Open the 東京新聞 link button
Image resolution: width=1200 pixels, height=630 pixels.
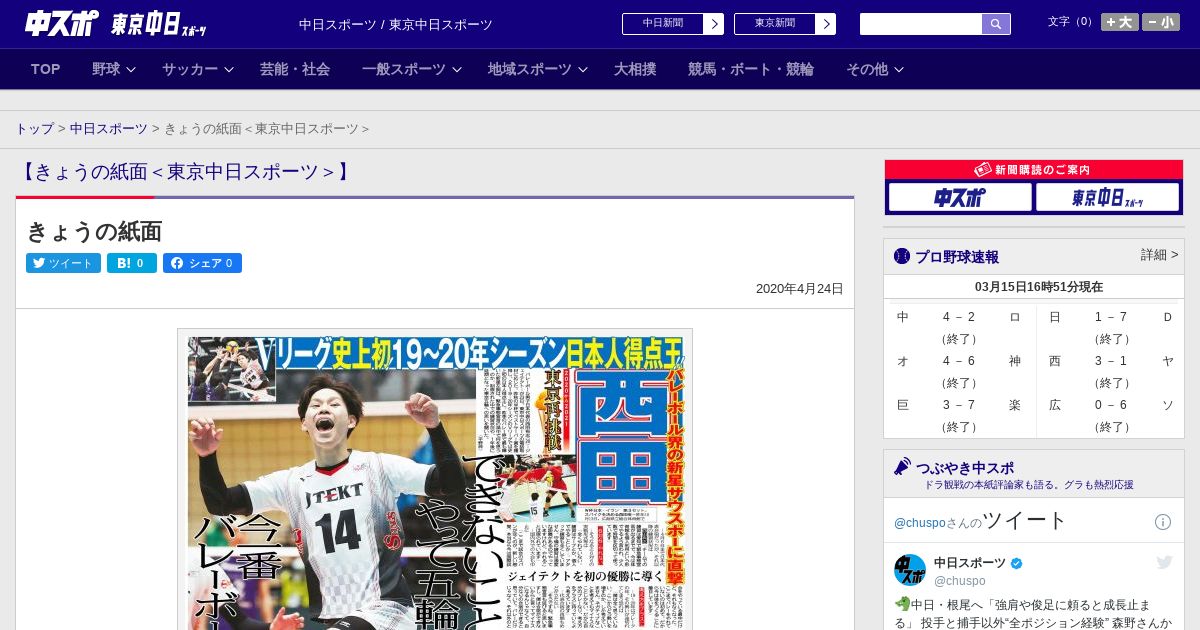click(775, 24)
